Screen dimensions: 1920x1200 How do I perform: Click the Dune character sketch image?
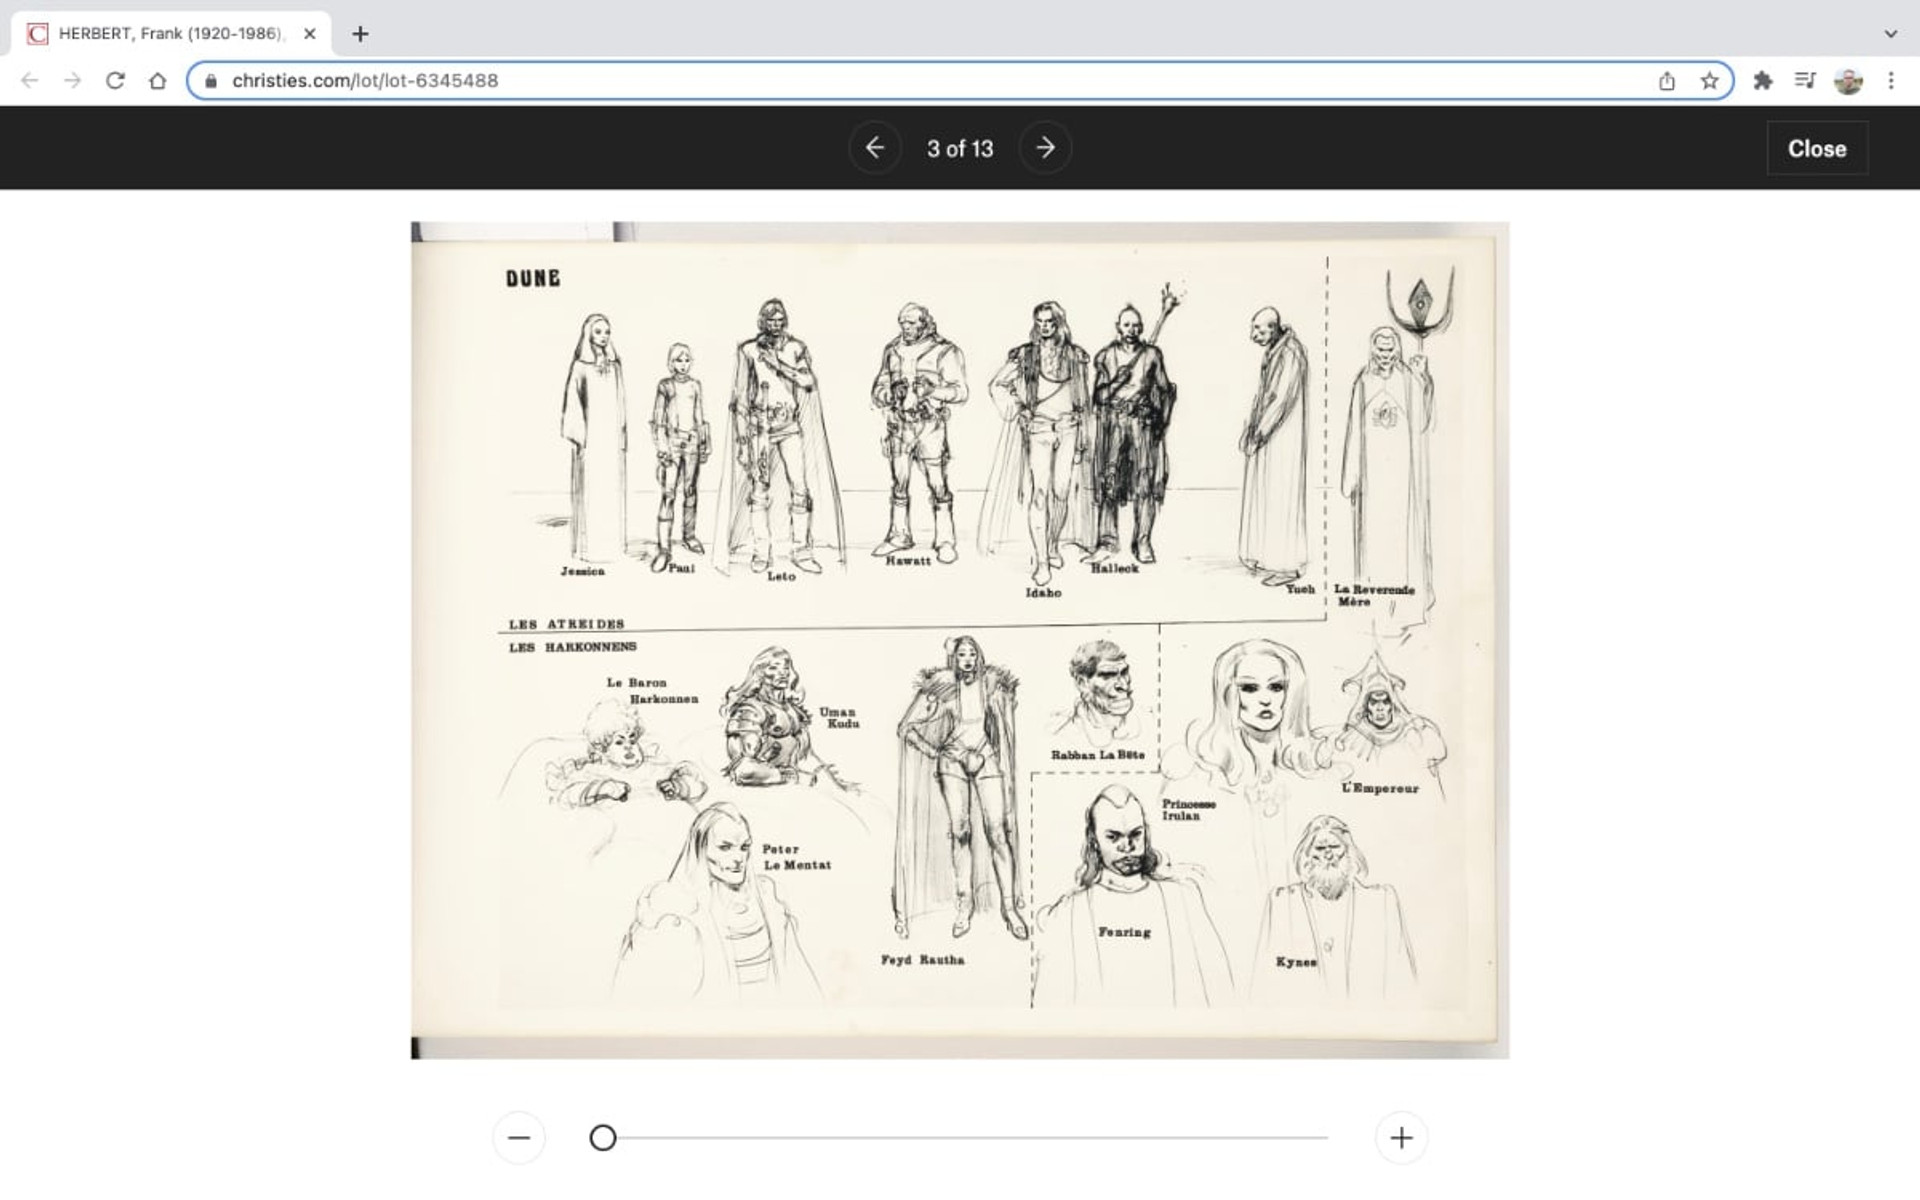click(960, 640)
